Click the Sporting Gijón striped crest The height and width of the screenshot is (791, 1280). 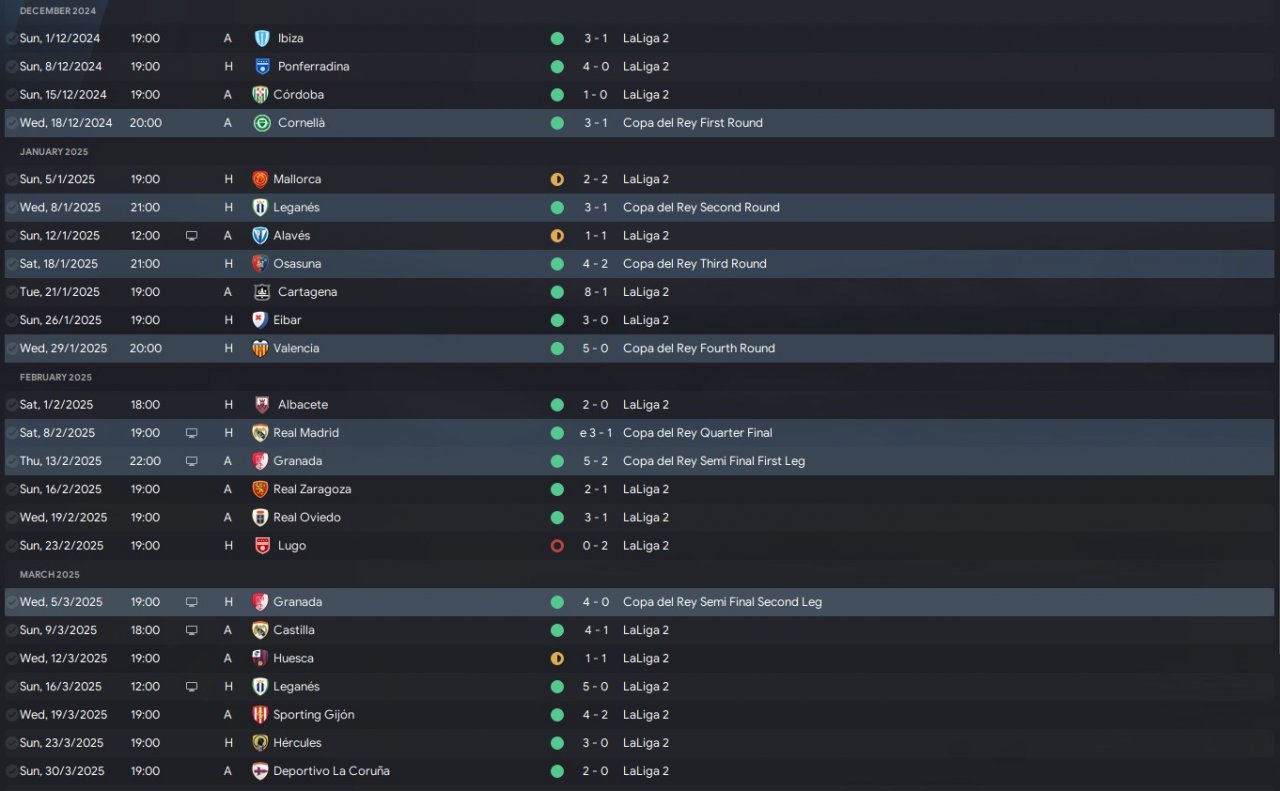[x=260, y=714]
